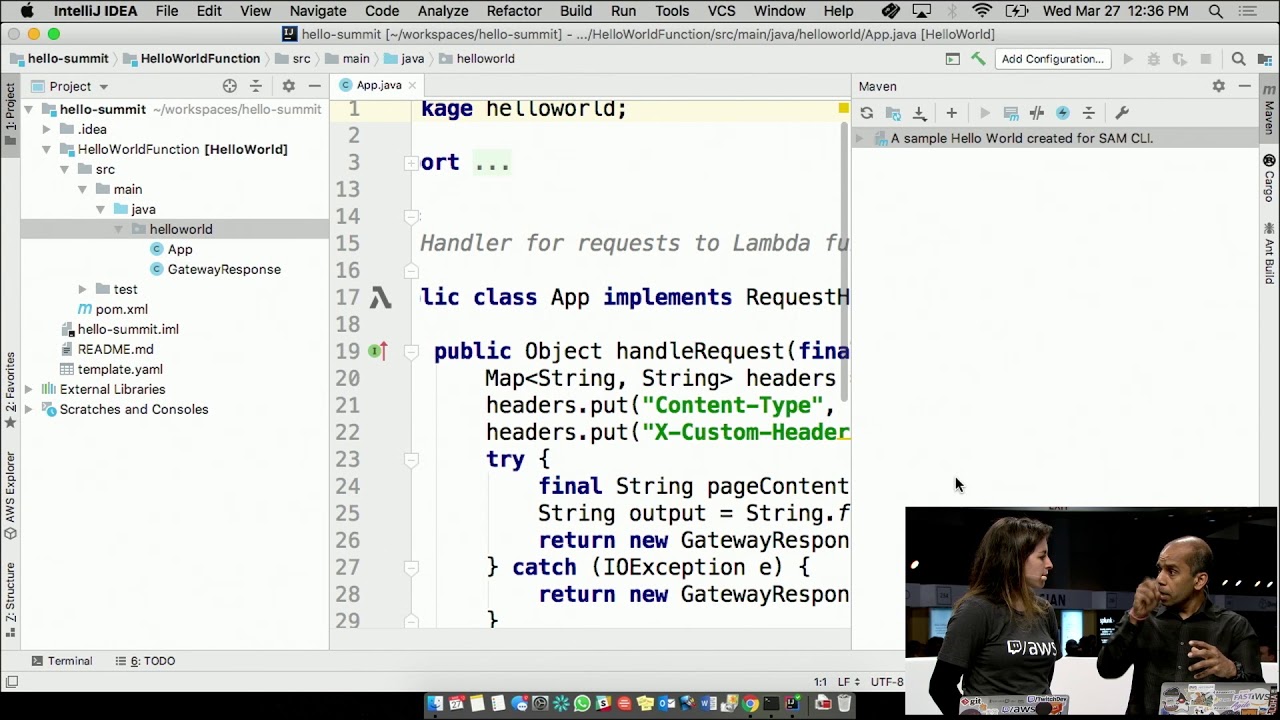
Task: Open Maven Settings wrench icon
Action: (x=1122, y=113)
